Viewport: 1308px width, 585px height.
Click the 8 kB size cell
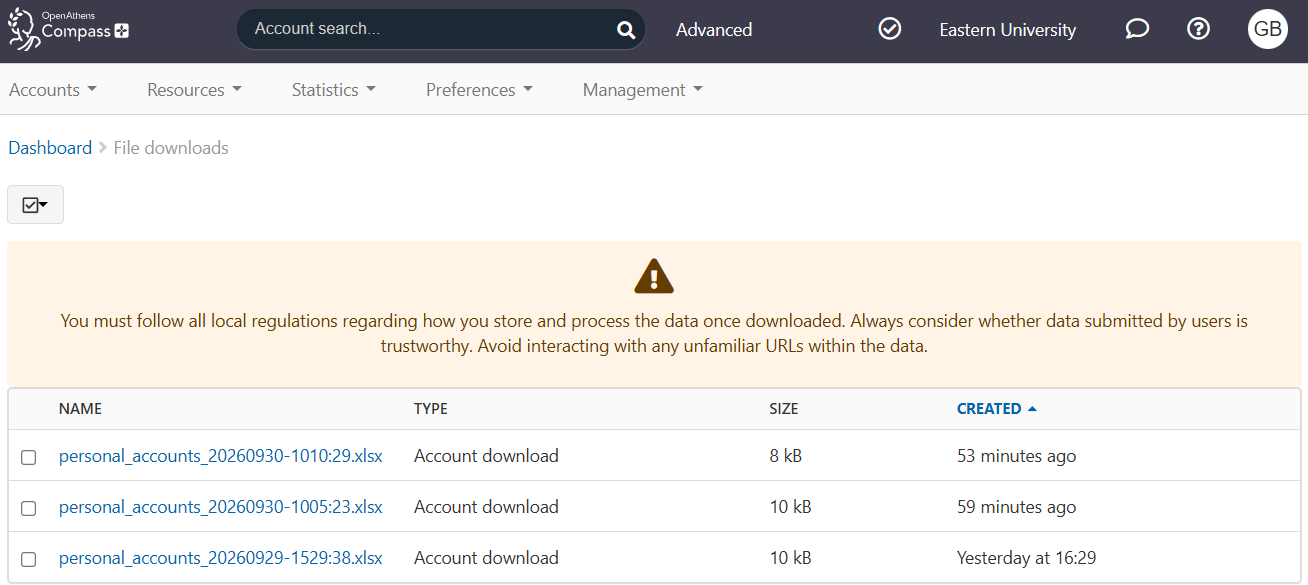click(x=786, y=456)
